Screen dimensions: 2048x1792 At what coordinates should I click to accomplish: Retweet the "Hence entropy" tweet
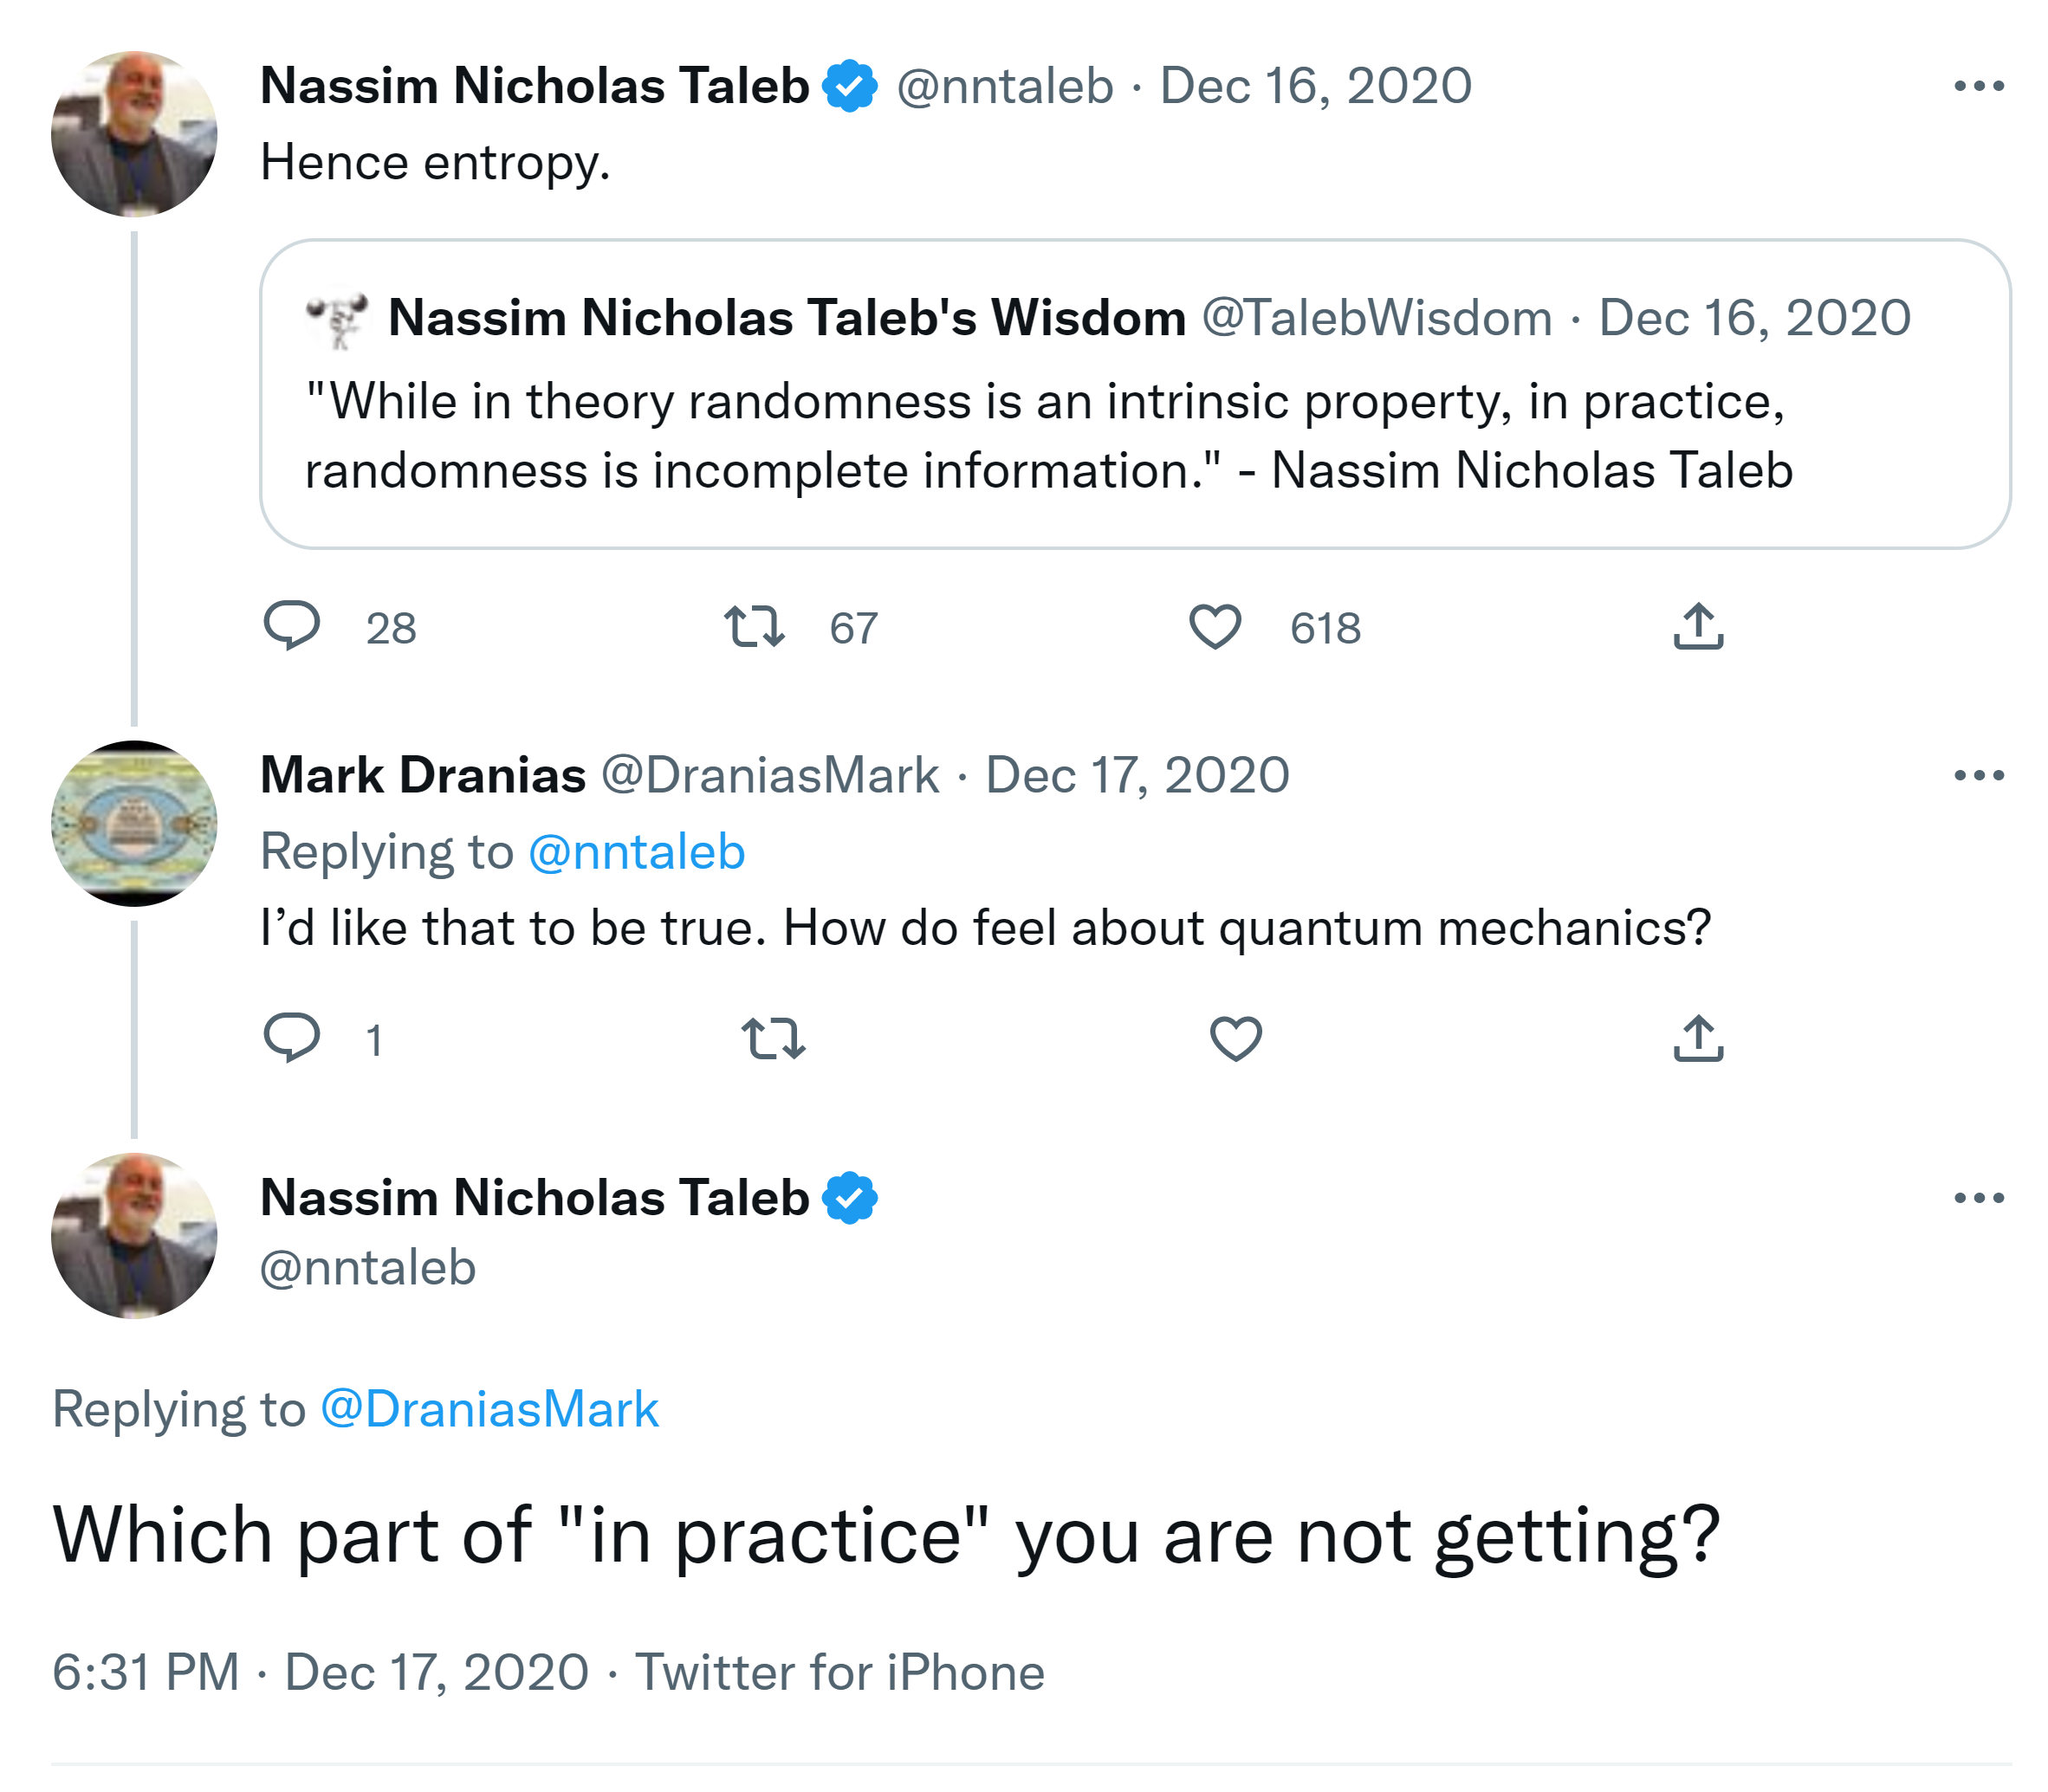[x=754, y=627]
